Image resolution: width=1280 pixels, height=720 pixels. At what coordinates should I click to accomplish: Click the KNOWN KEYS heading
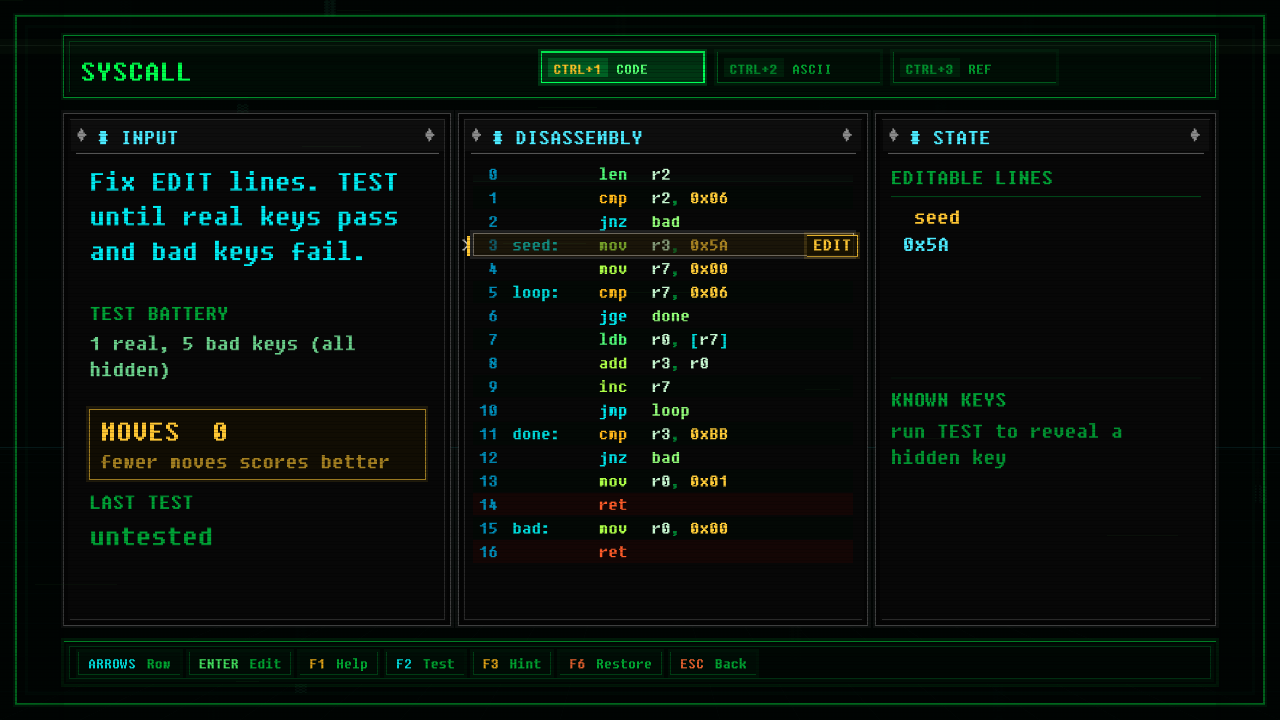[948, 400]
